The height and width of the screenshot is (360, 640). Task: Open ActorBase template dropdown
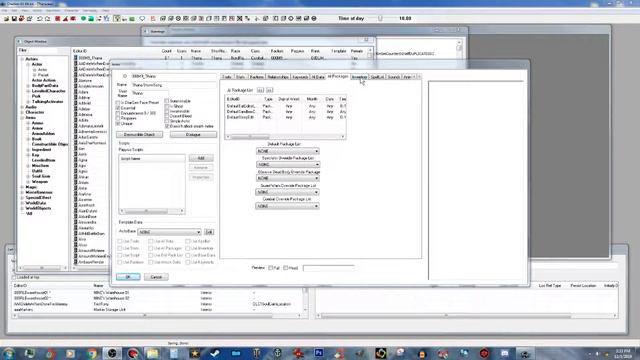(x=169, y=232)
